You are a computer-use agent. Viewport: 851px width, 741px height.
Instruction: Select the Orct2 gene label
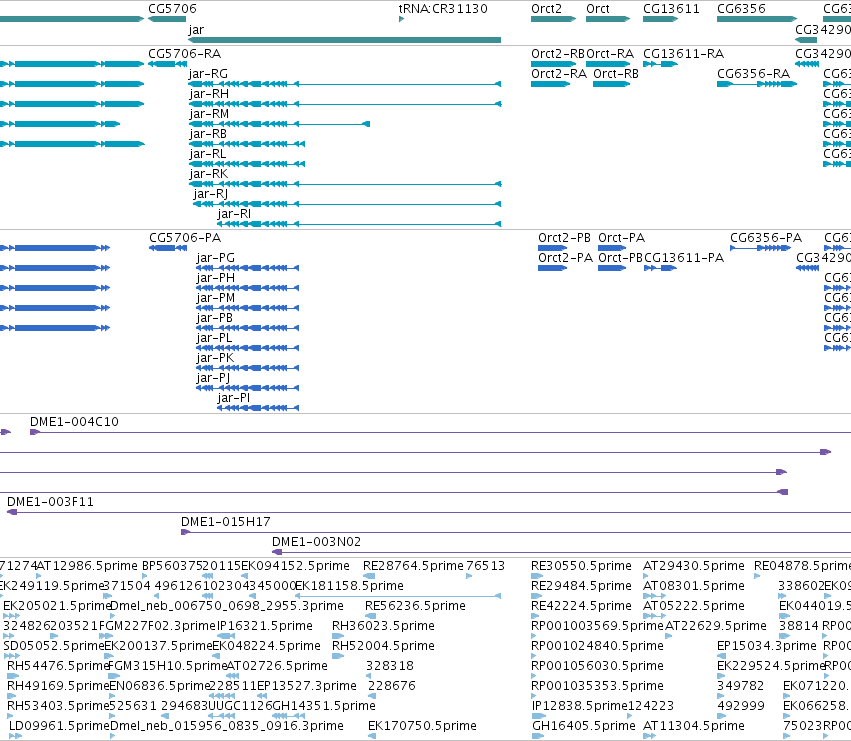pyautogui.click(x=546, y=9)
